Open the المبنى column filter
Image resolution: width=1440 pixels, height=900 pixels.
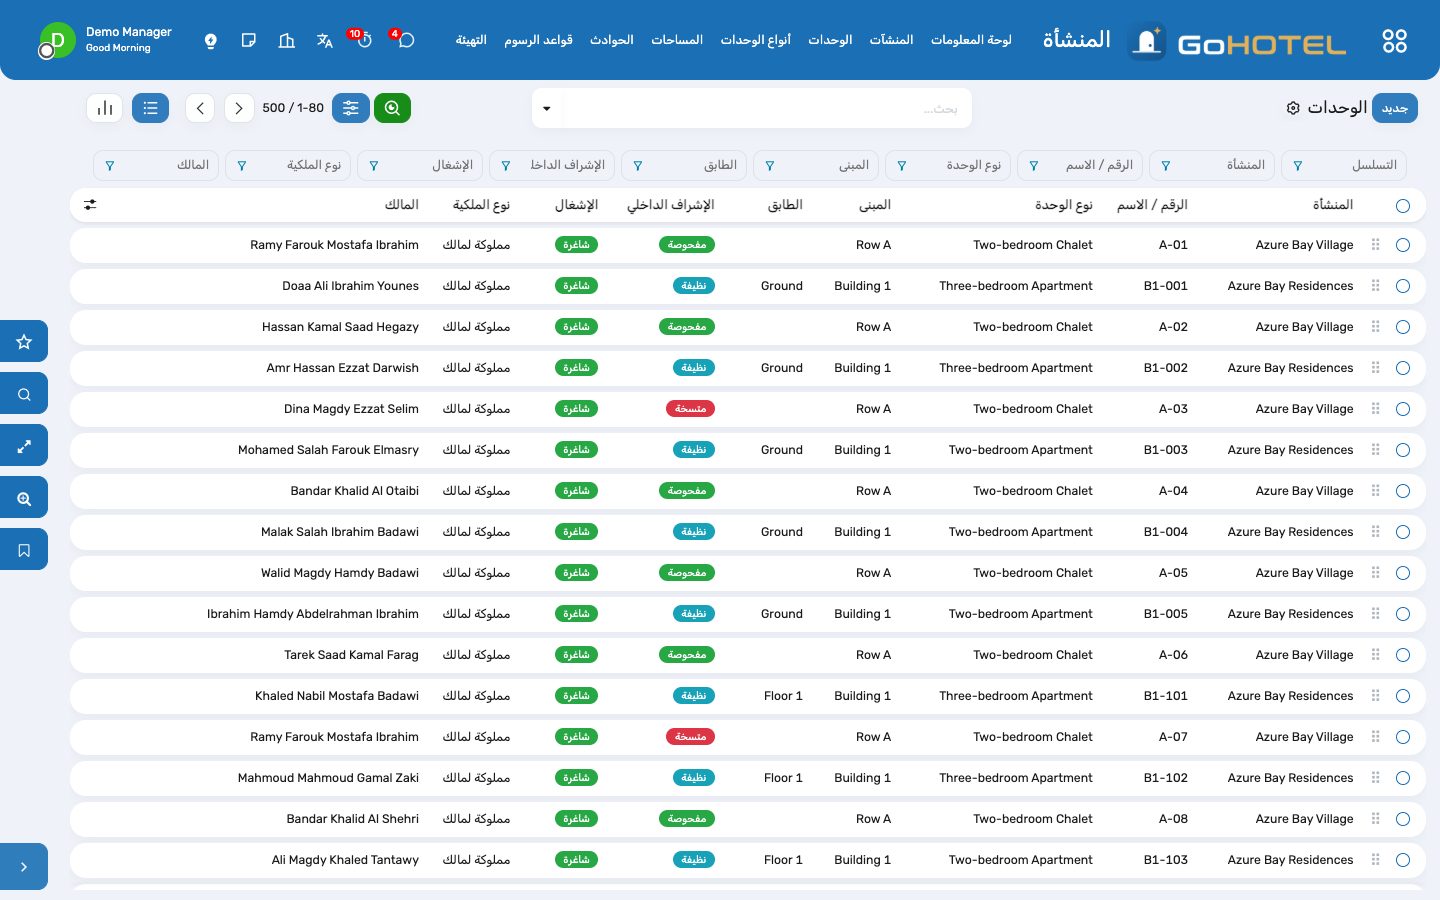770,166
